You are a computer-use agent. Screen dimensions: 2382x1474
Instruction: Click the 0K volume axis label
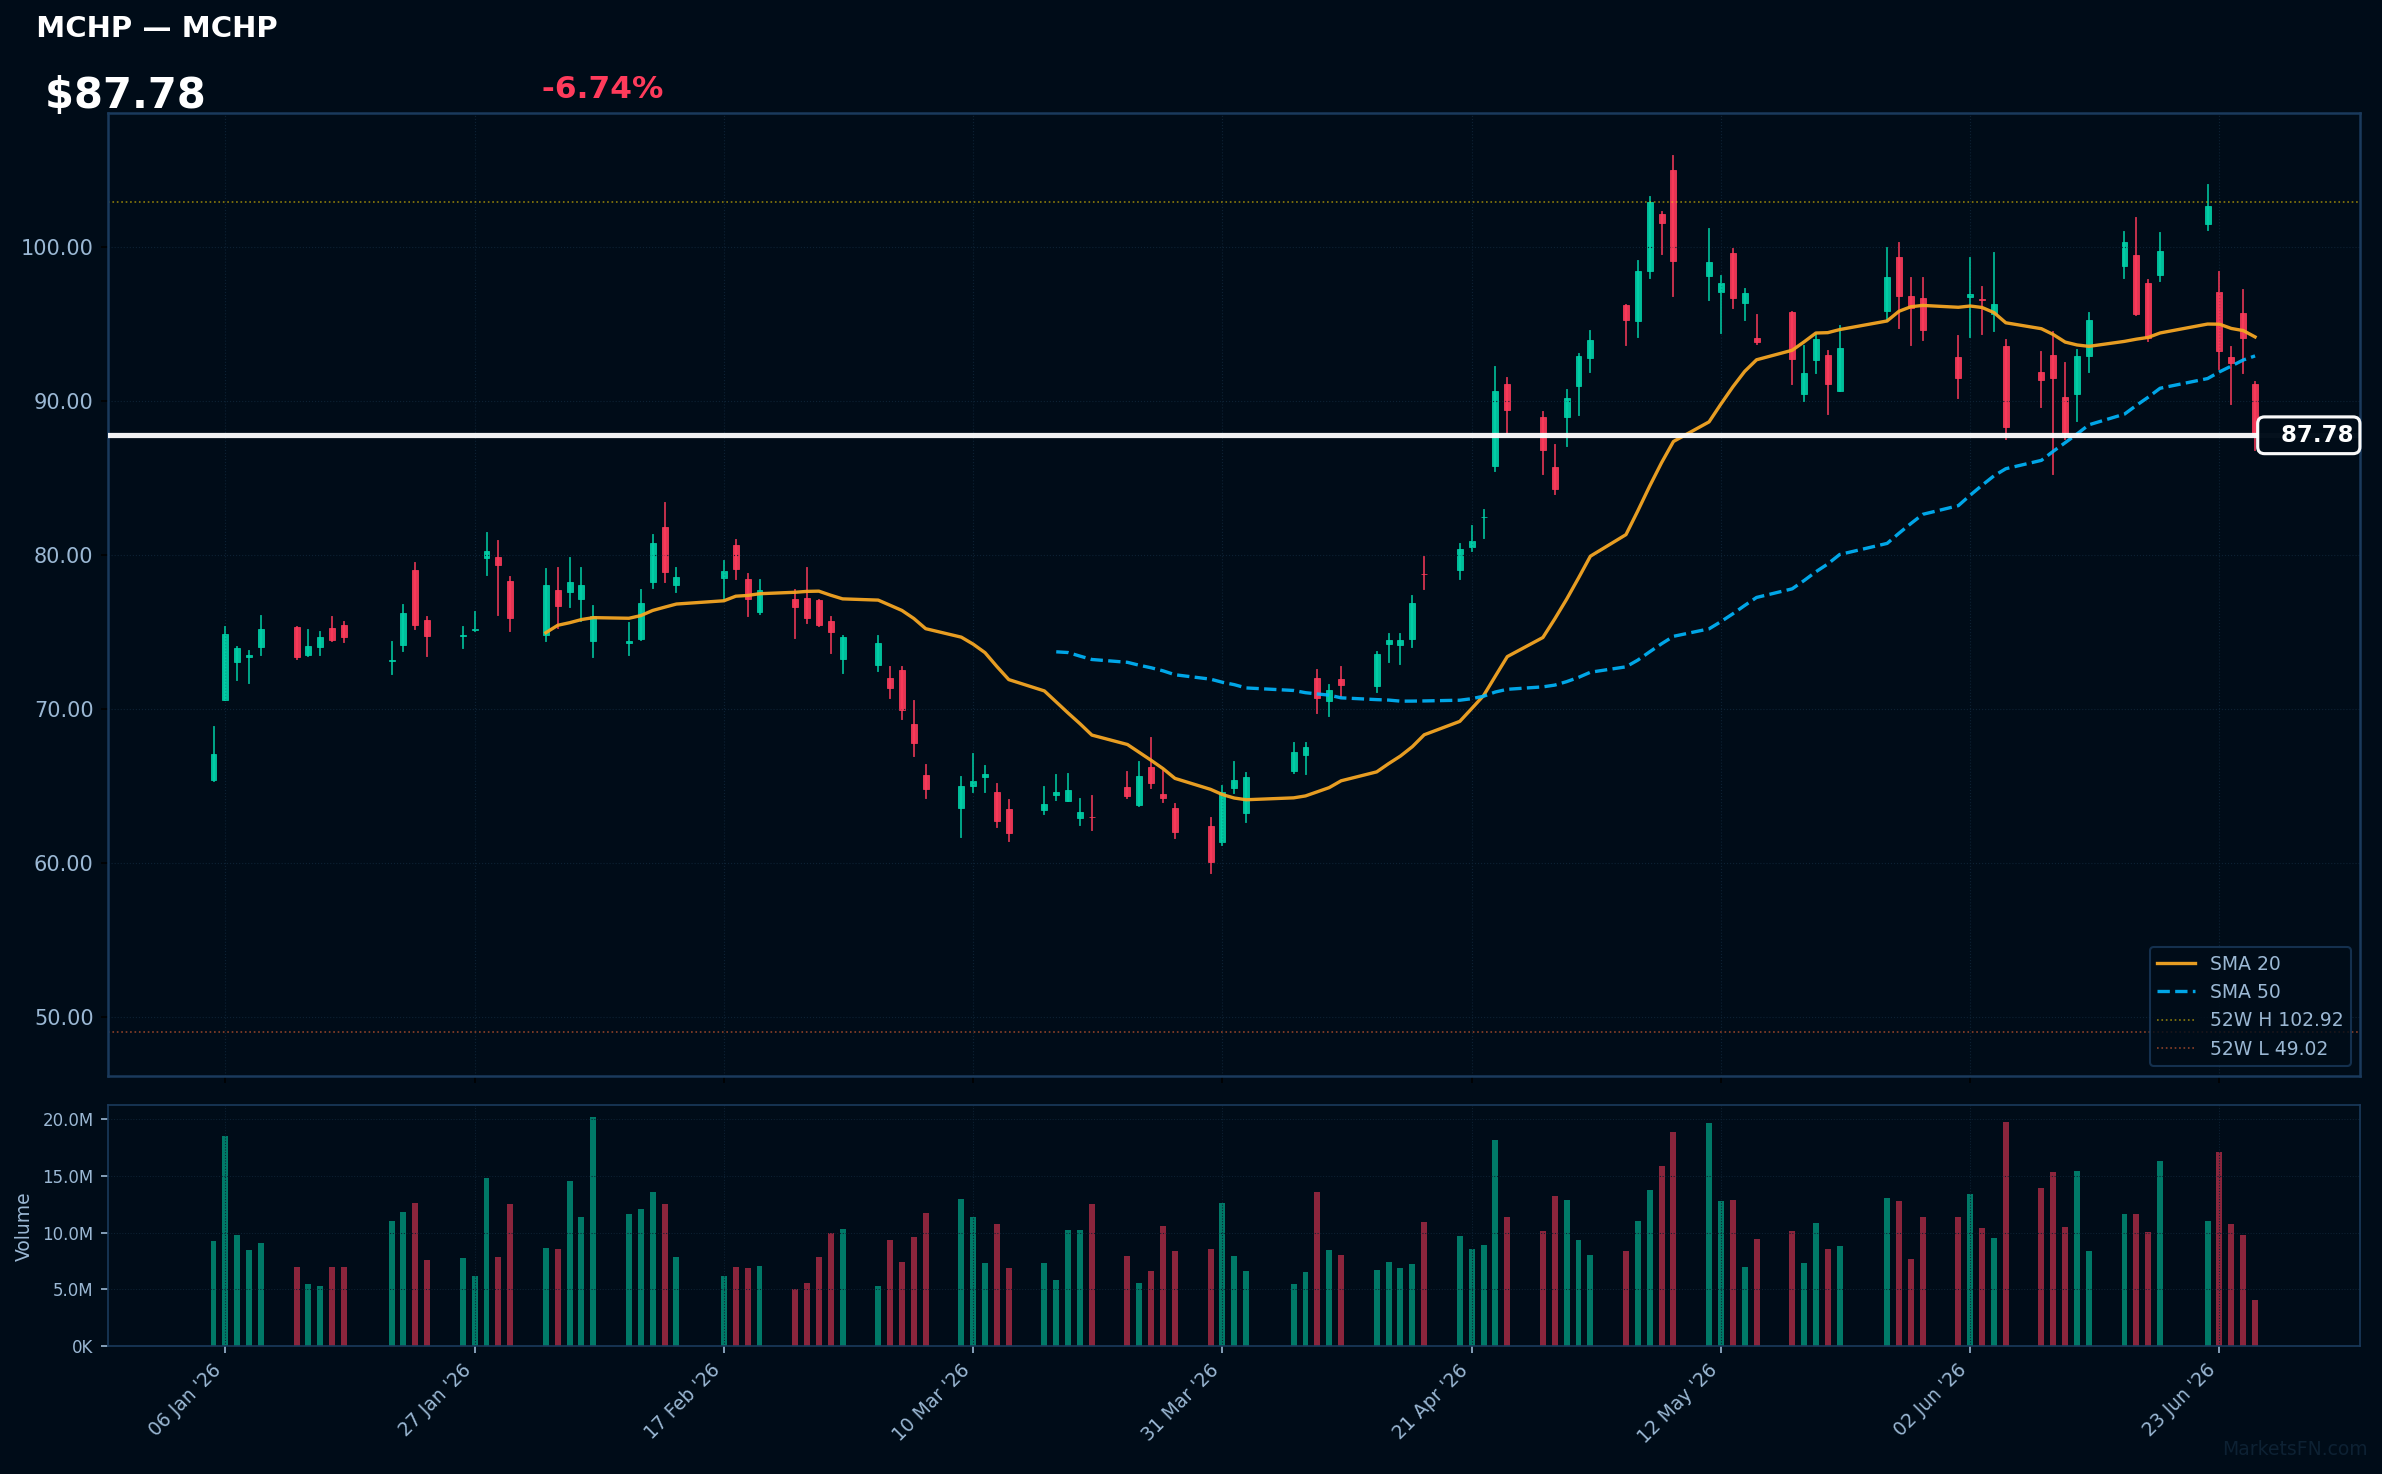tap(82, 1347)
